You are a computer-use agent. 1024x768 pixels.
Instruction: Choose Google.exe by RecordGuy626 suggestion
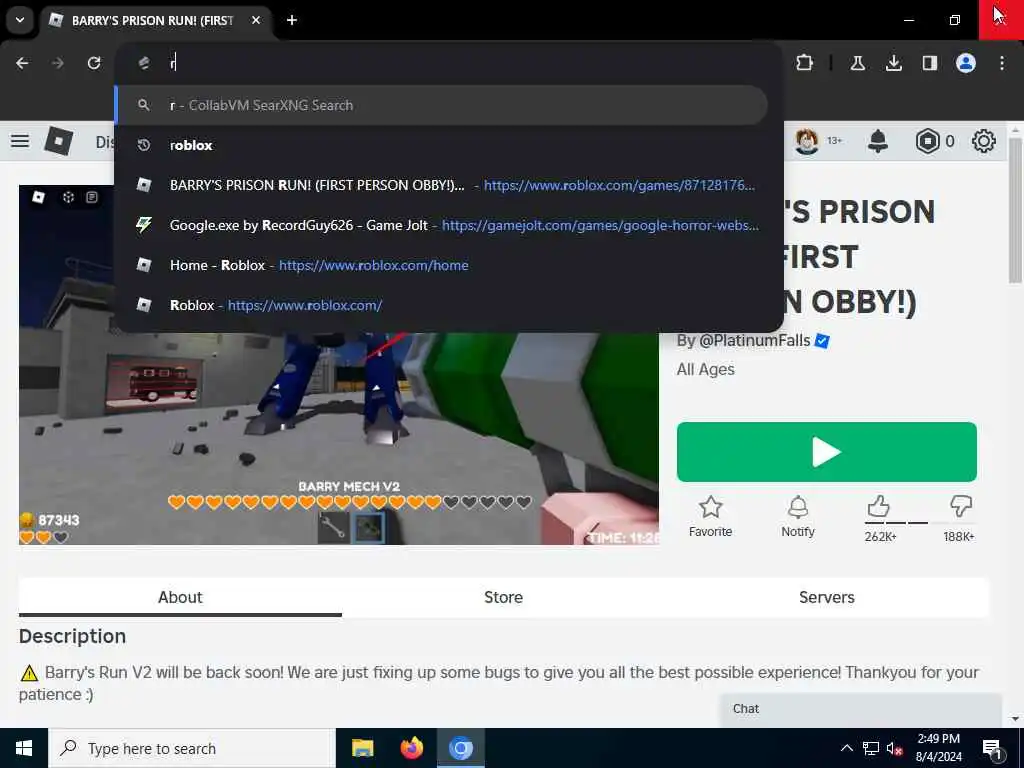pyautogui.click(x=441, y=225)
